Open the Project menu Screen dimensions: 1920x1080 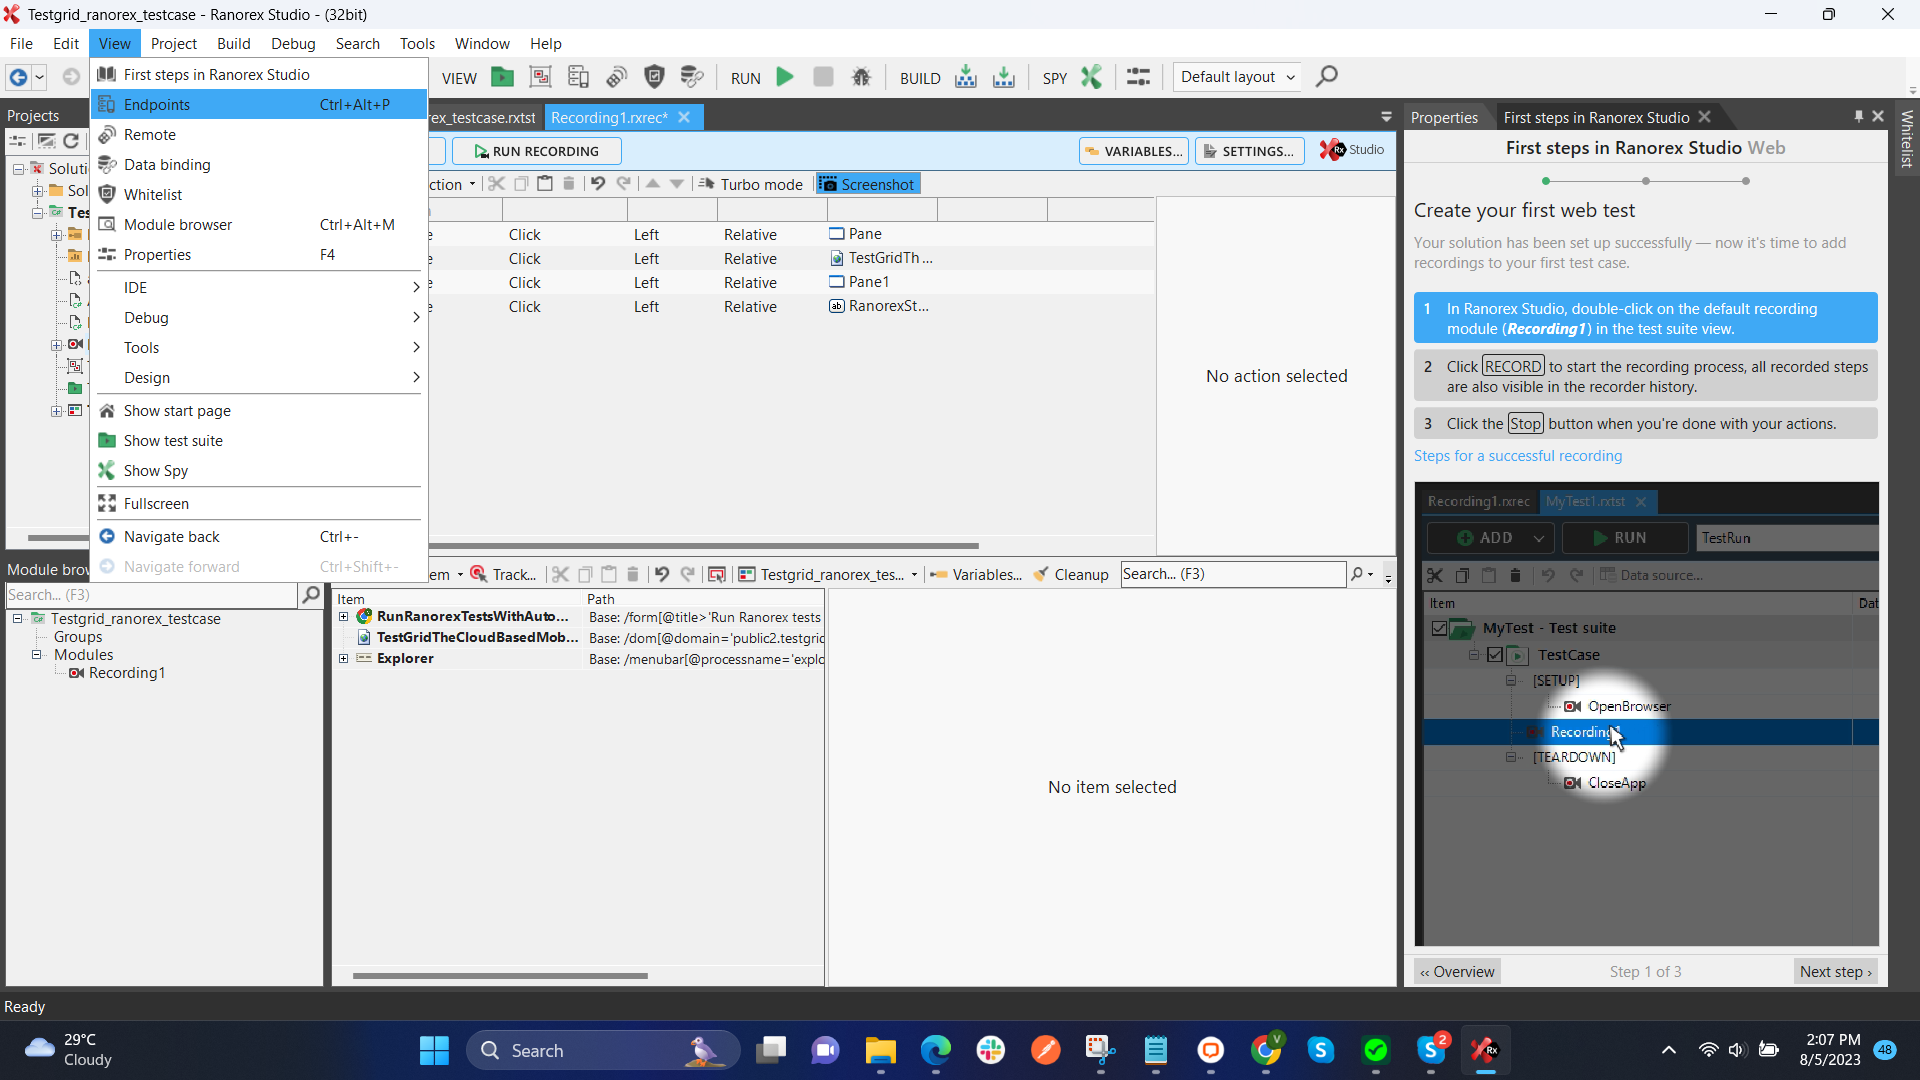tap(173, 44)
